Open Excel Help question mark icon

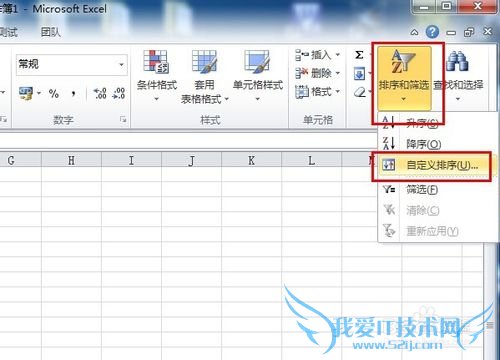[432, 32]
